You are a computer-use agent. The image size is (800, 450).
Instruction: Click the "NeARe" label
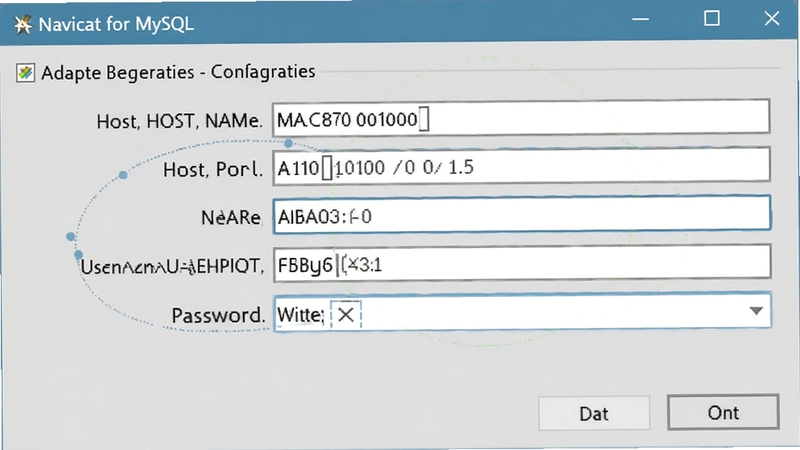[231, 218]
